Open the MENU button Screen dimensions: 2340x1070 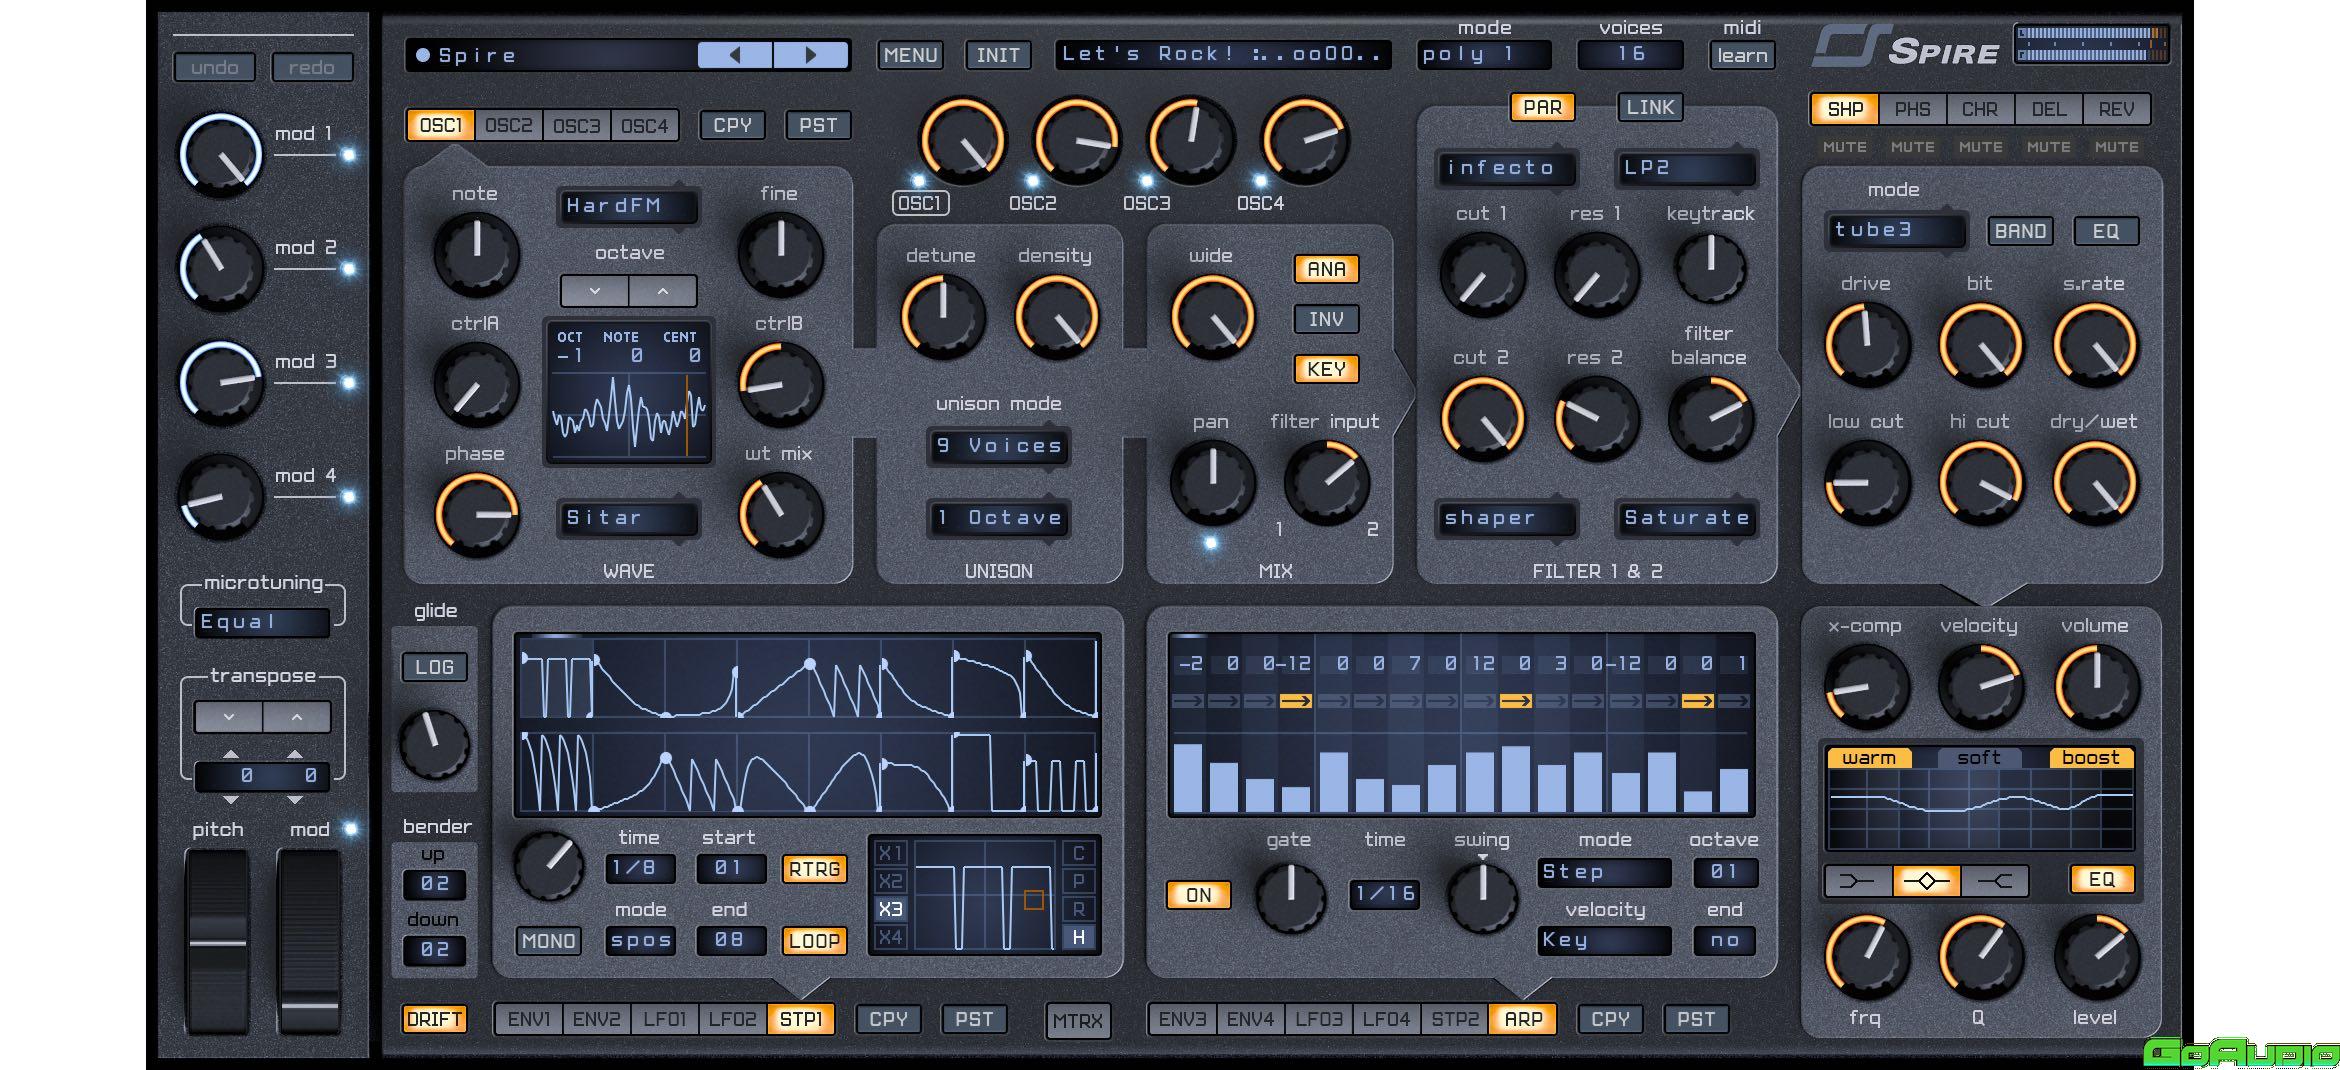click(x=910, y=55)
